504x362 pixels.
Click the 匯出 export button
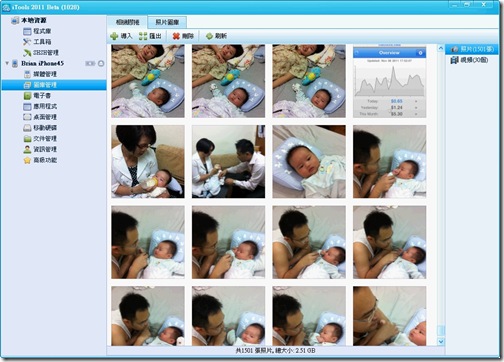150,36
